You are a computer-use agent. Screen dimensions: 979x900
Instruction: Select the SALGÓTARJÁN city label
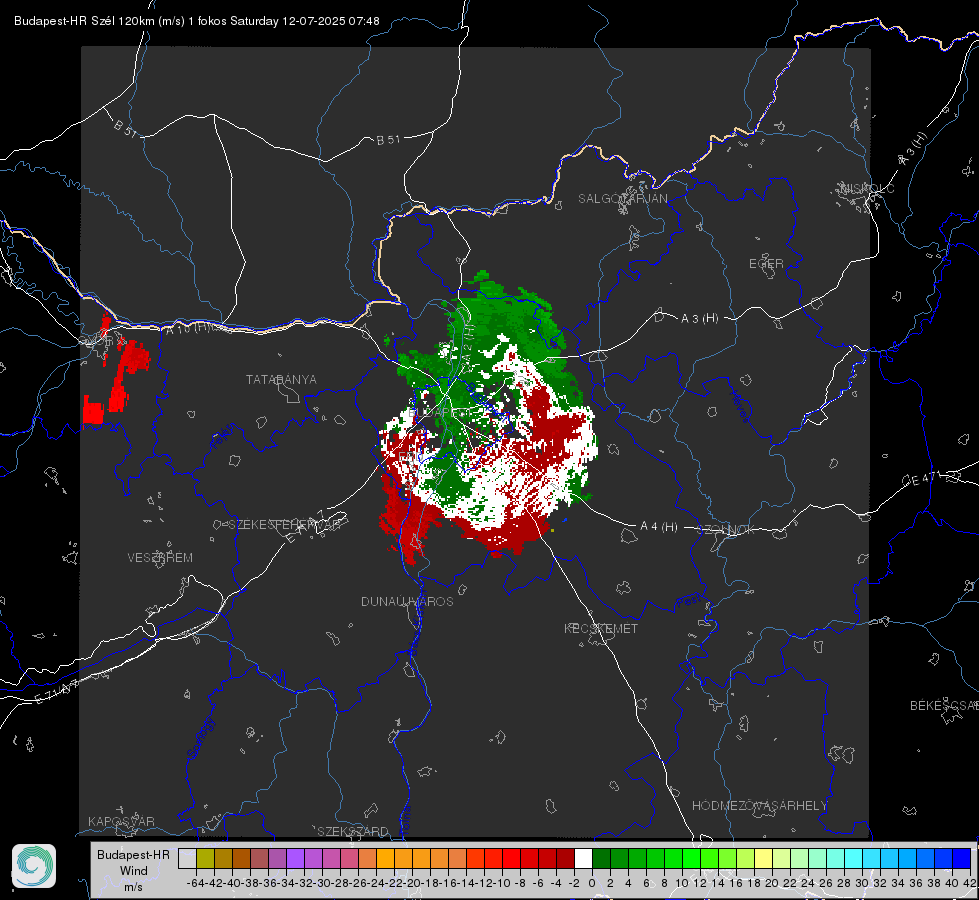[x=622, y=199]
